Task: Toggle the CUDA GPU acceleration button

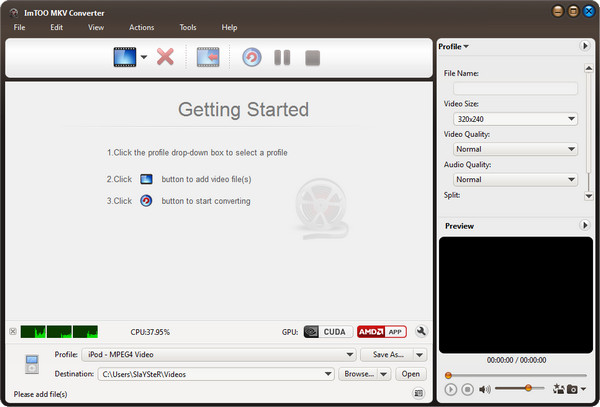Action: click(x=326, y=332)
